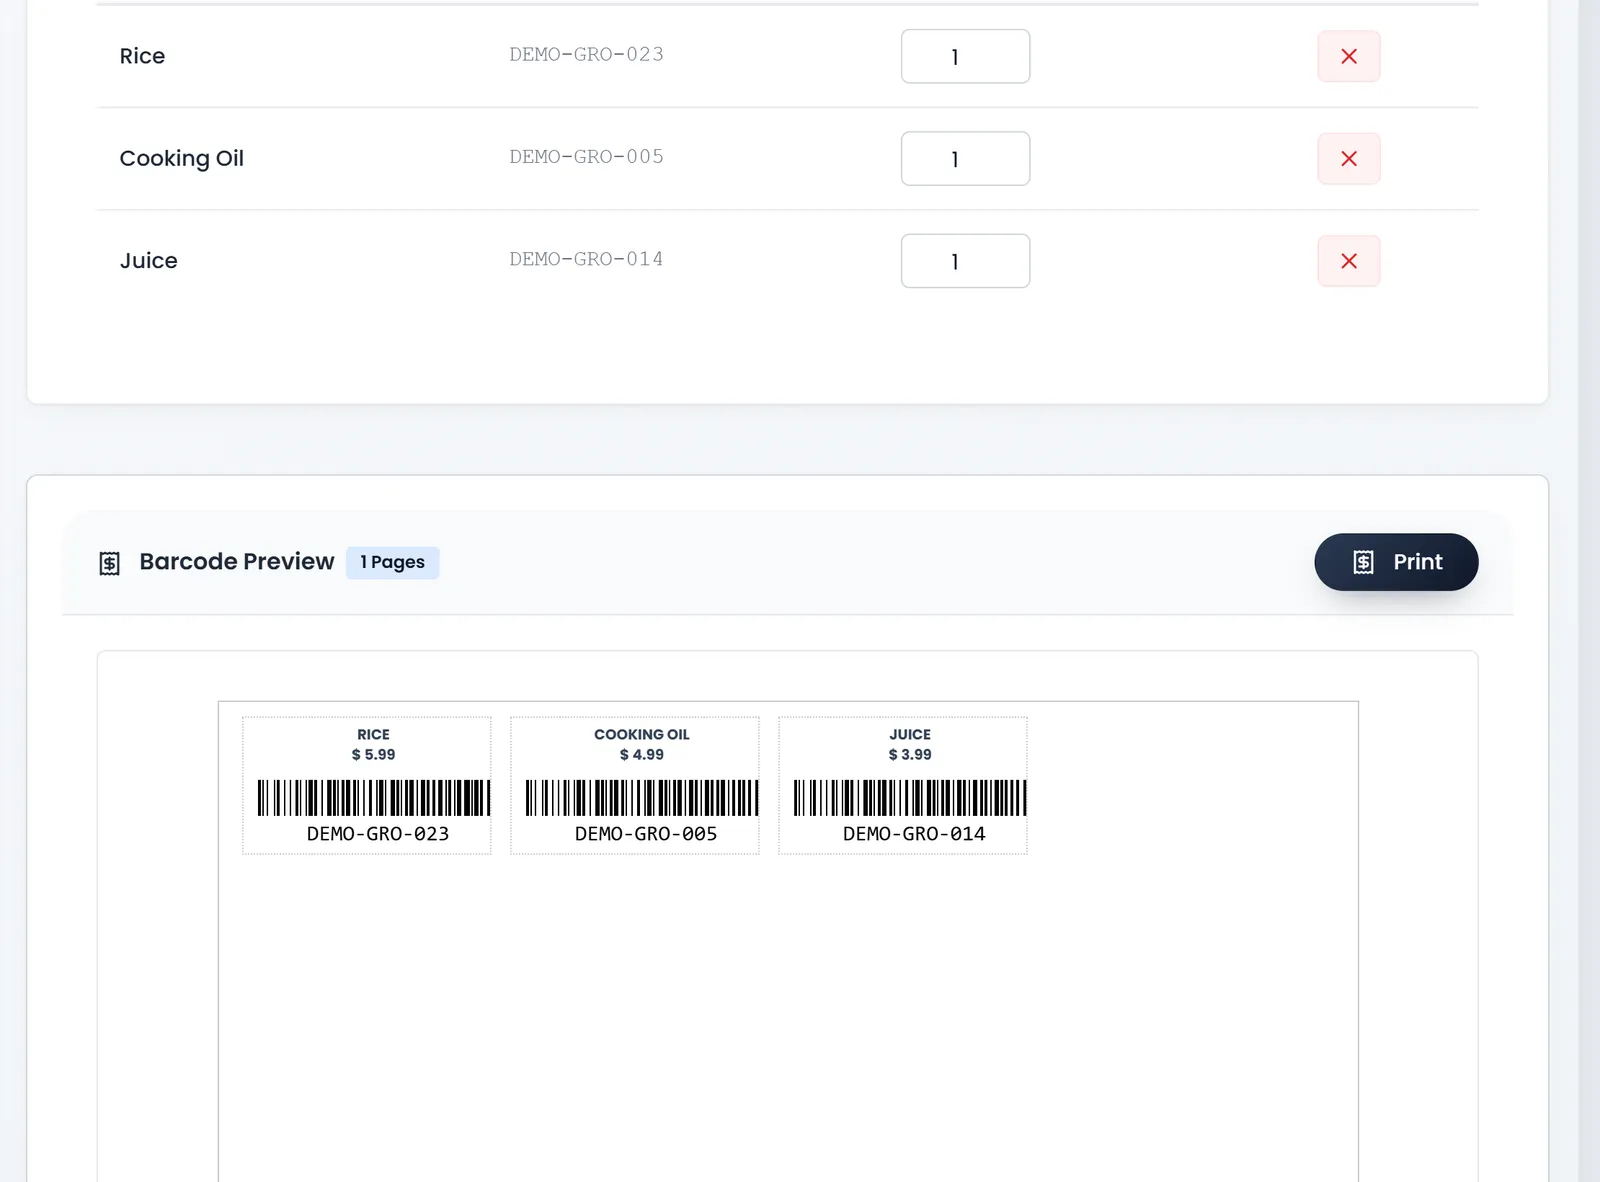Click the page vertical scrollbar on the right
Image resolution: width=1600 pixels, height=1182 pixels.
pos(1589,591)
